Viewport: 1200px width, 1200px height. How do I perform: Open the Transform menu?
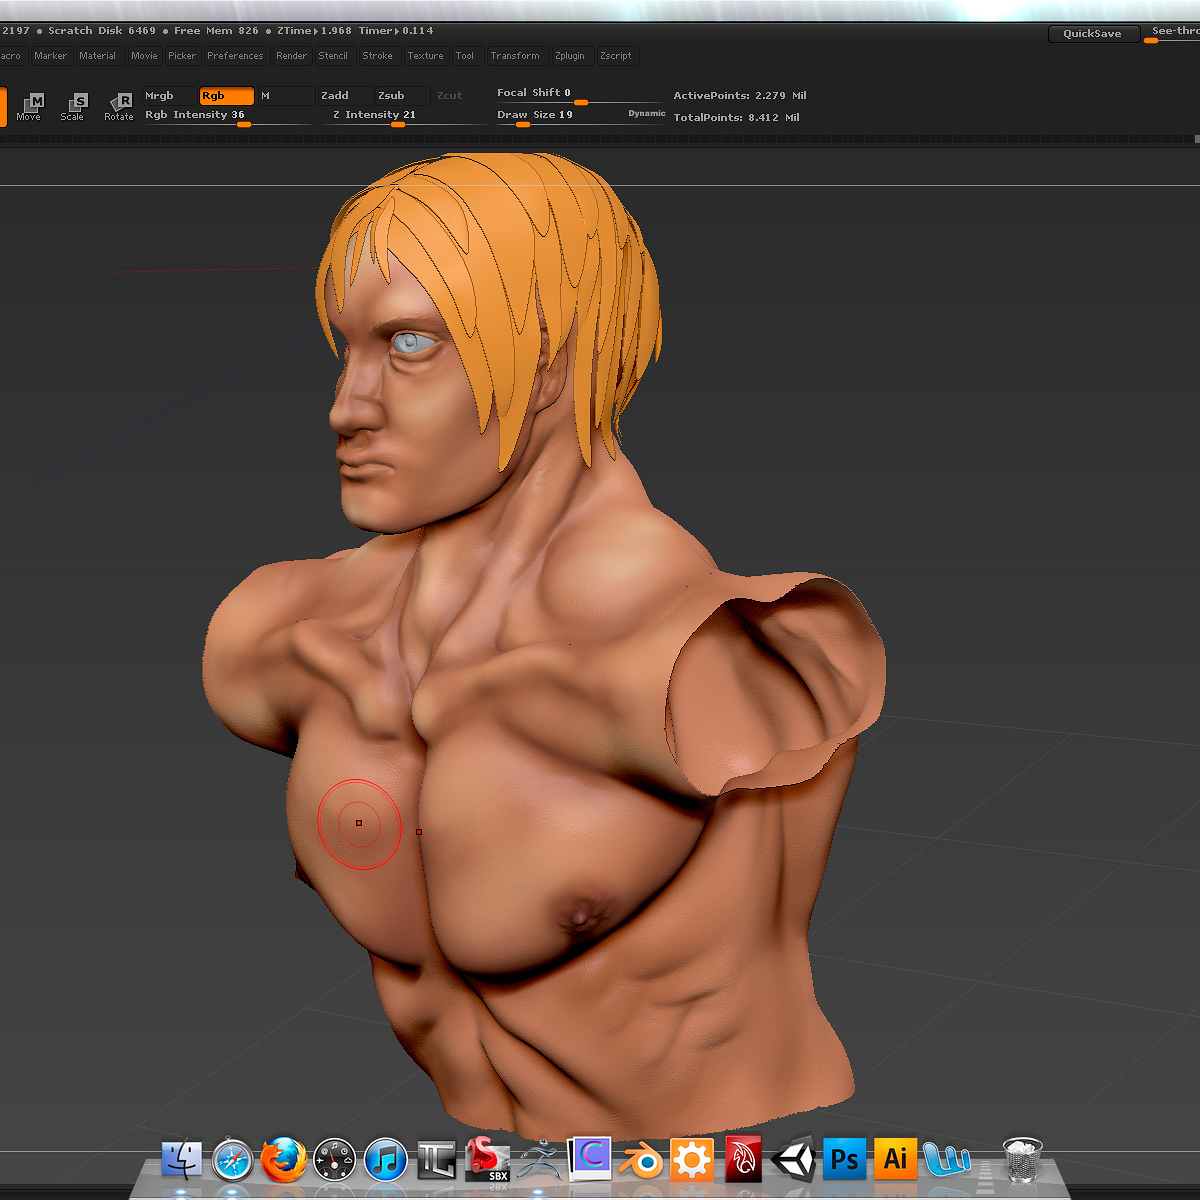pyautogui.click(x=515, y=56)
